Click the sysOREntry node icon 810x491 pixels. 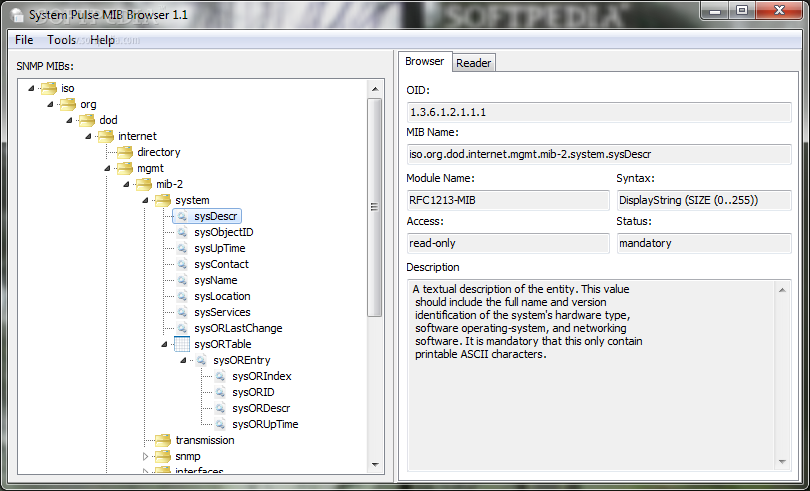[x=201, y=361]
